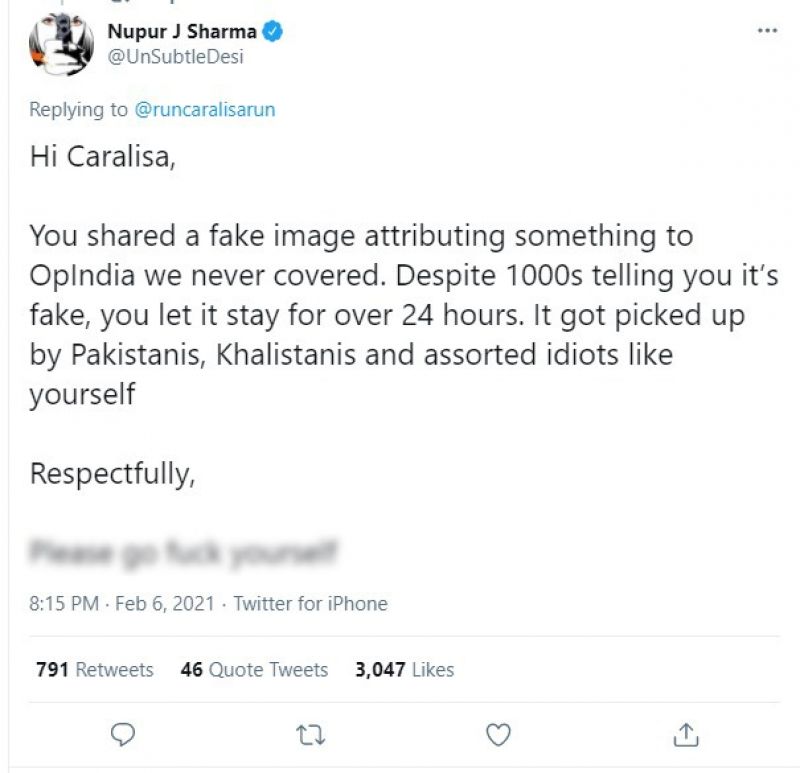Like the tweet with the heart icon

(497, 735)
